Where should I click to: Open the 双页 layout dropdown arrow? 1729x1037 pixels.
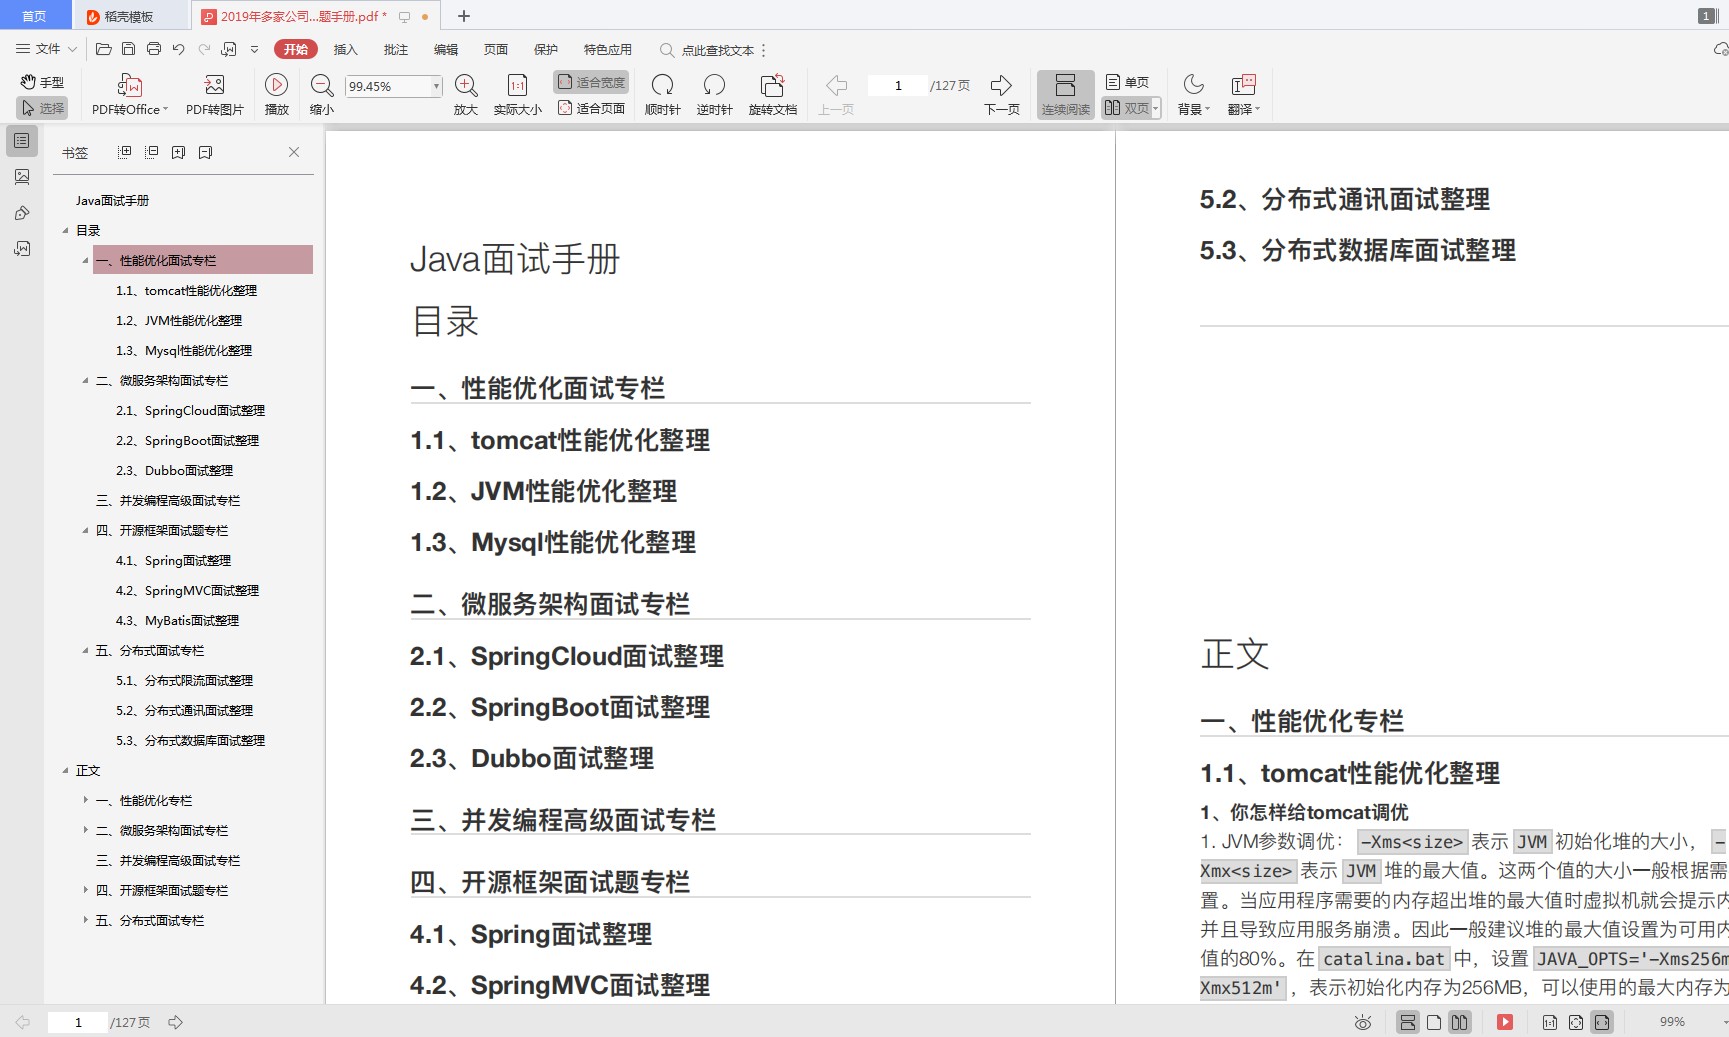click(1156, 108)
